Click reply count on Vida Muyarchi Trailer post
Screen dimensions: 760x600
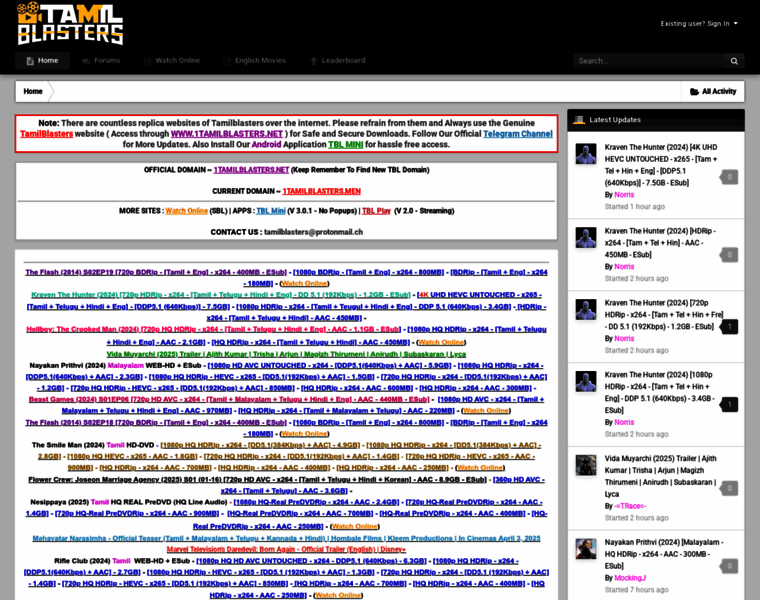[729, 489]
